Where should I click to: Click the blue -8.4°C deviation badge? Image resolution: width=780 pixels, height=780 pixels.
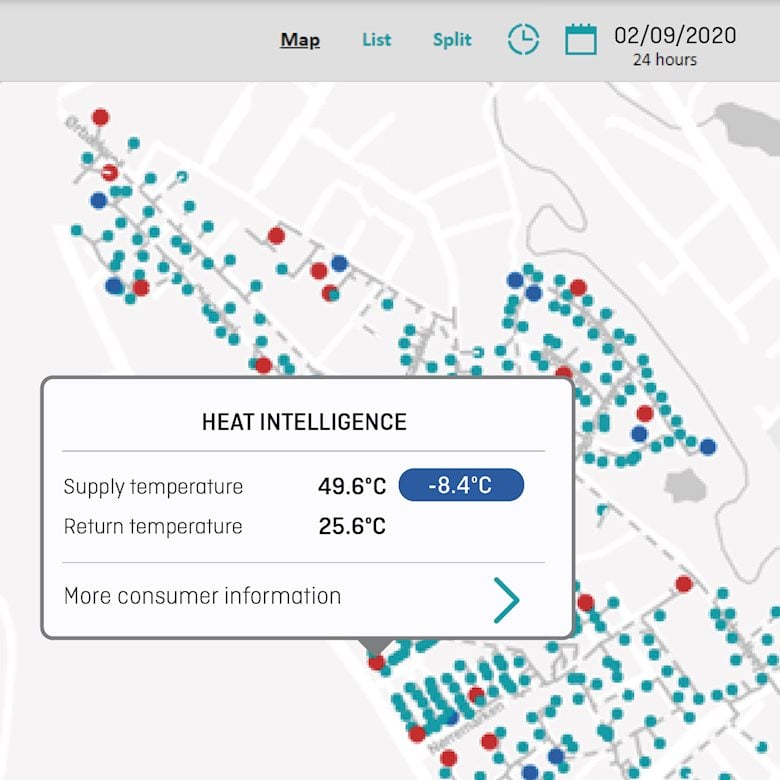(x=461, y=486)
